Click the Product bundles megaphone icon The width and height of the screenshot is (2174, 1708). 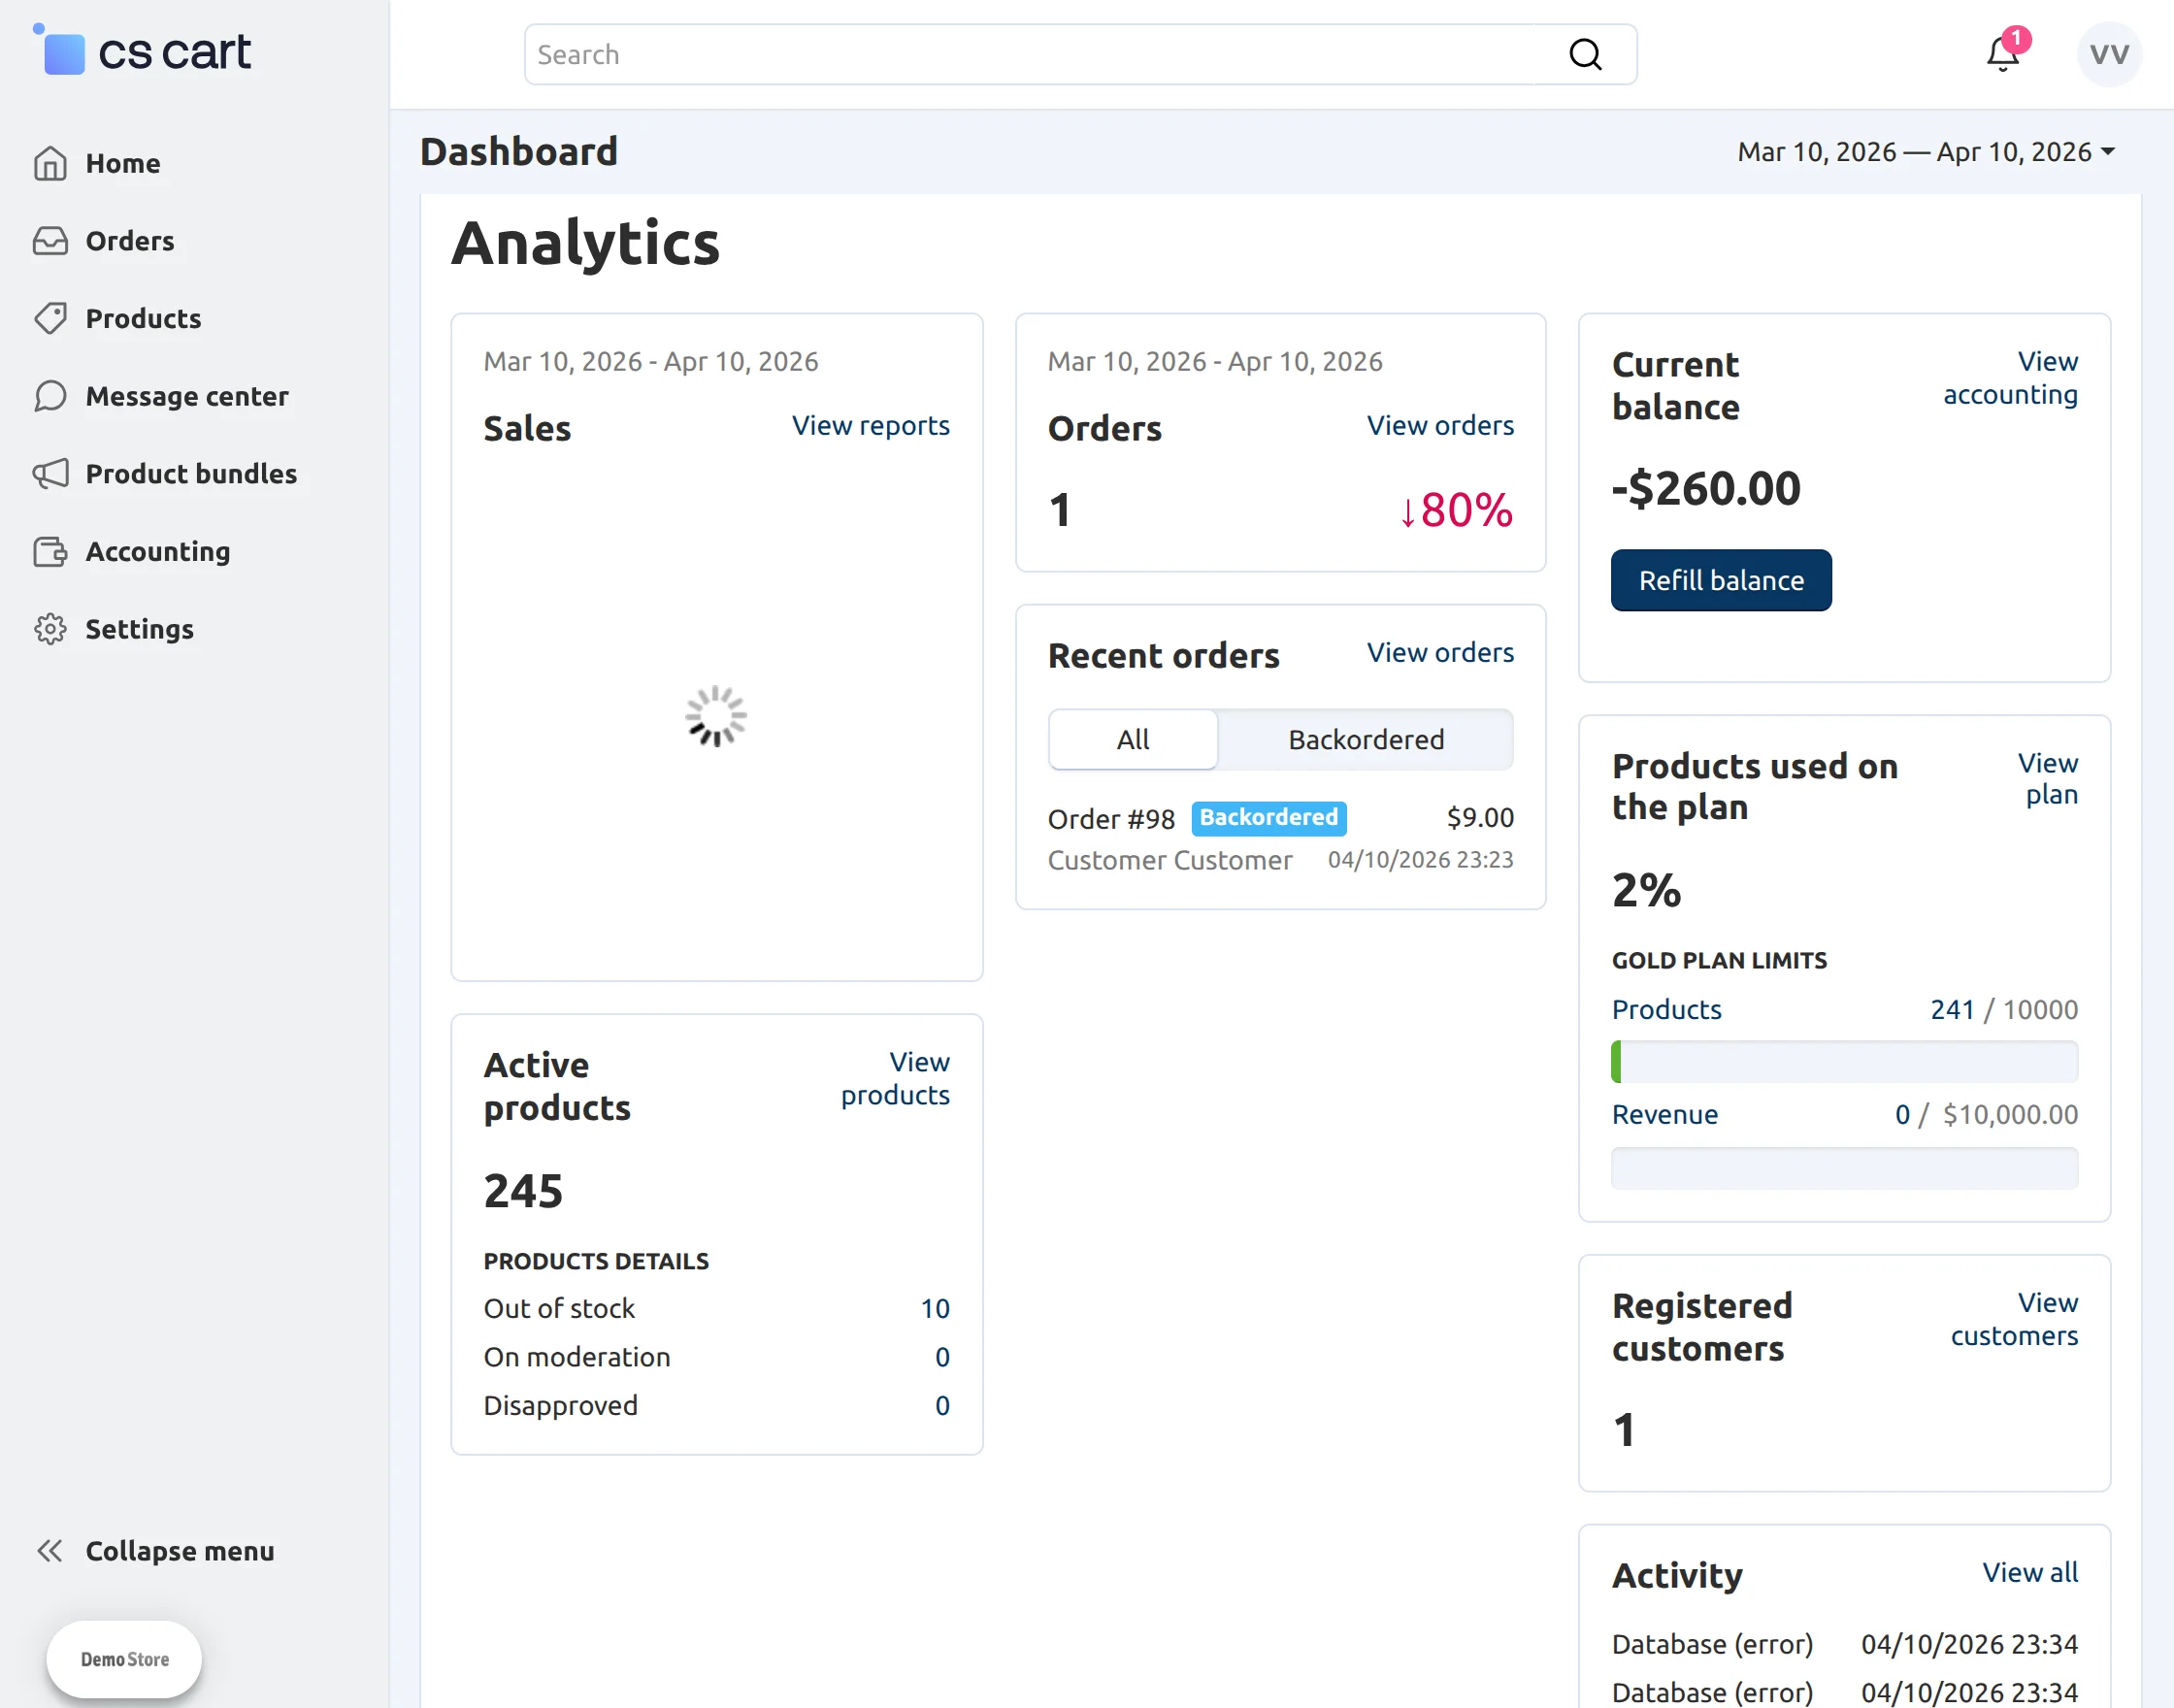pyautogui.click(x=50, y=473)
